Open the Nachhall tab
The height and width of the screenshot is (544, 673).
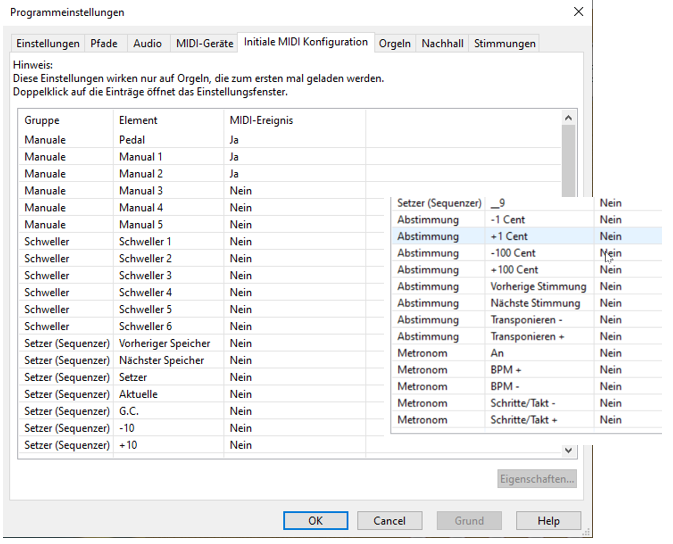coord(442,43)
